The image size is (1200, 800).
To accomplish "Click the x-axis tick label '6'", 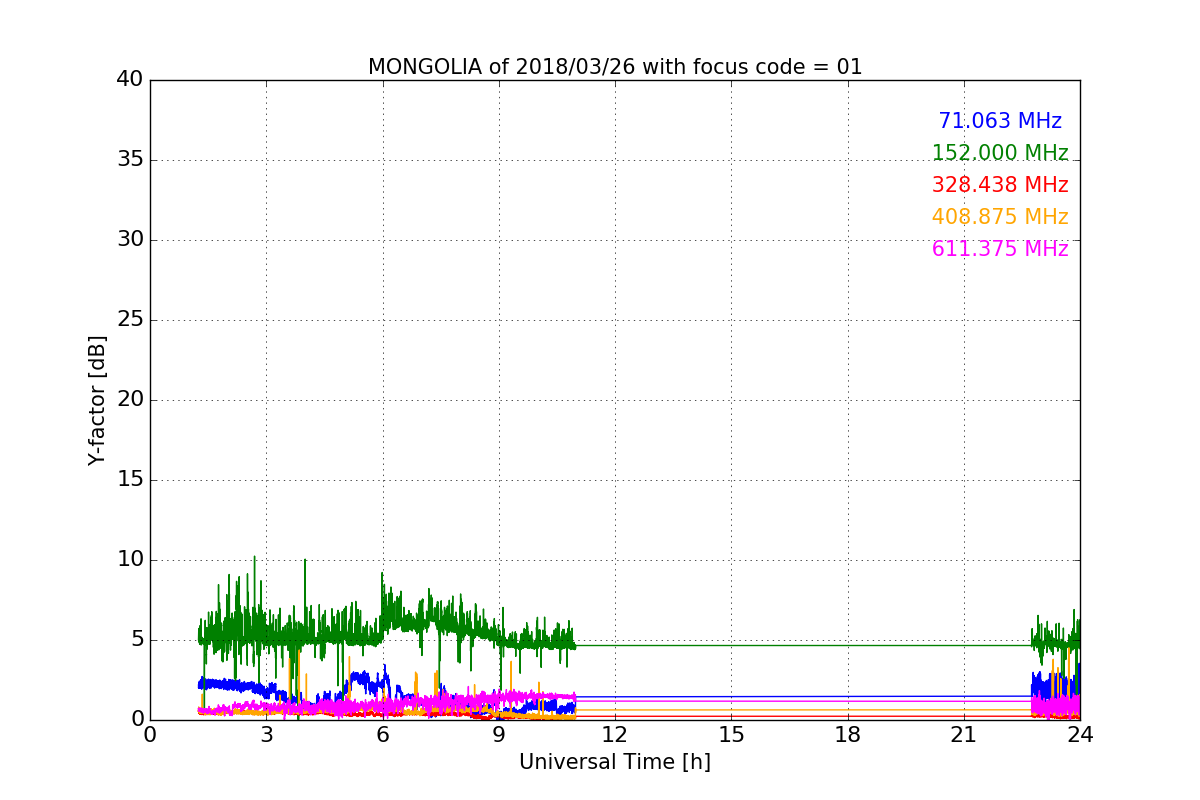I will coord(383,734).
